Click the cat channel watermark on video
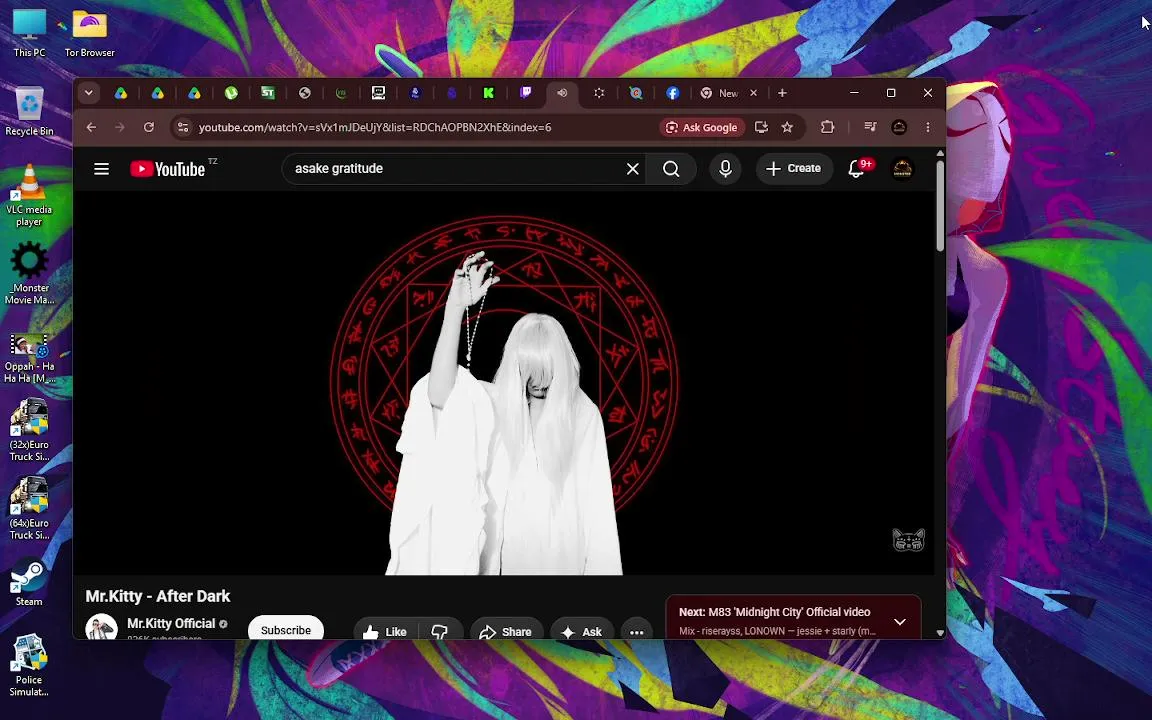1152x720 pixels. tap(908, 540)
